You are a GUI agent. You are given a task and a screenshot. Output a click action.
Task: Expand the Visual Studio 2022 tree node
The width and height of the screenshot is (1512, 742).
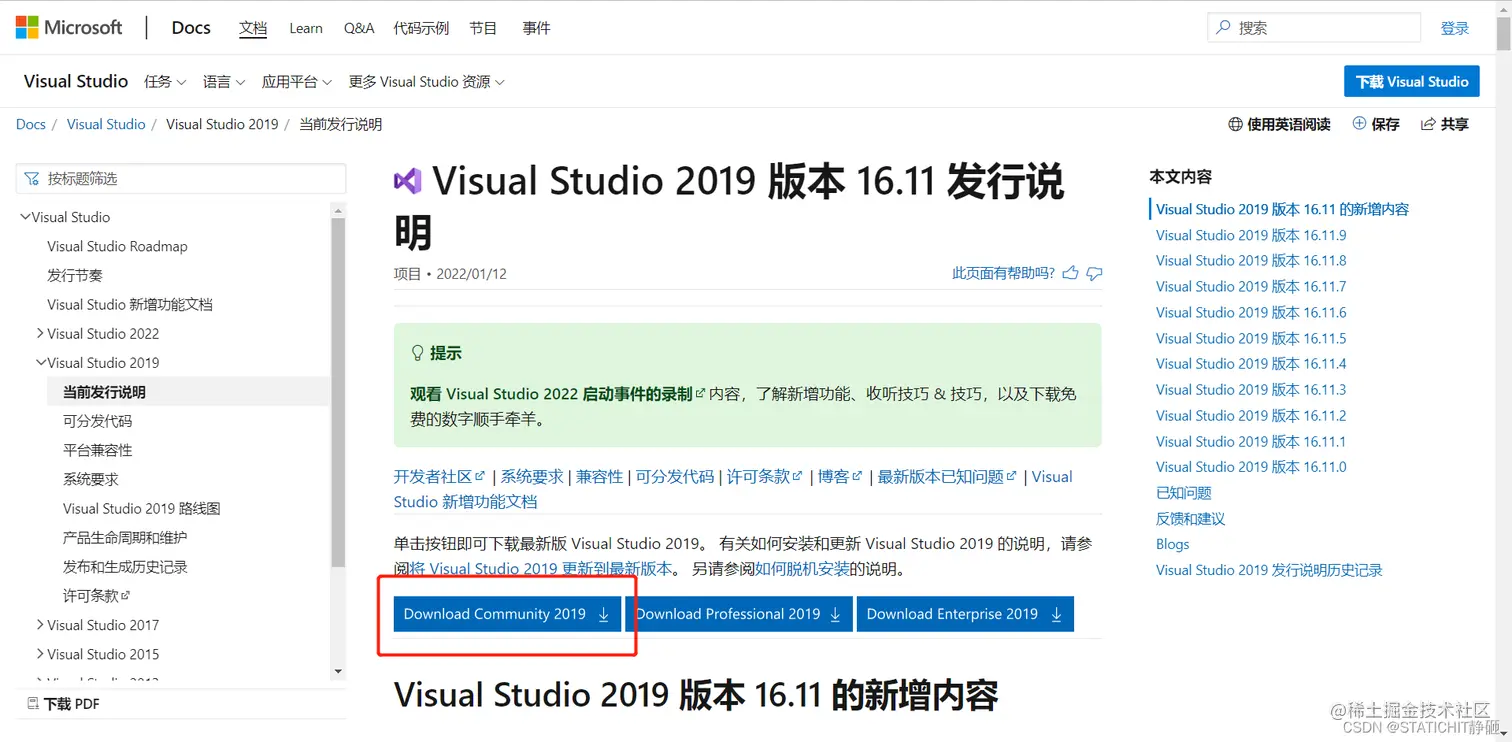tap(40, 333)
